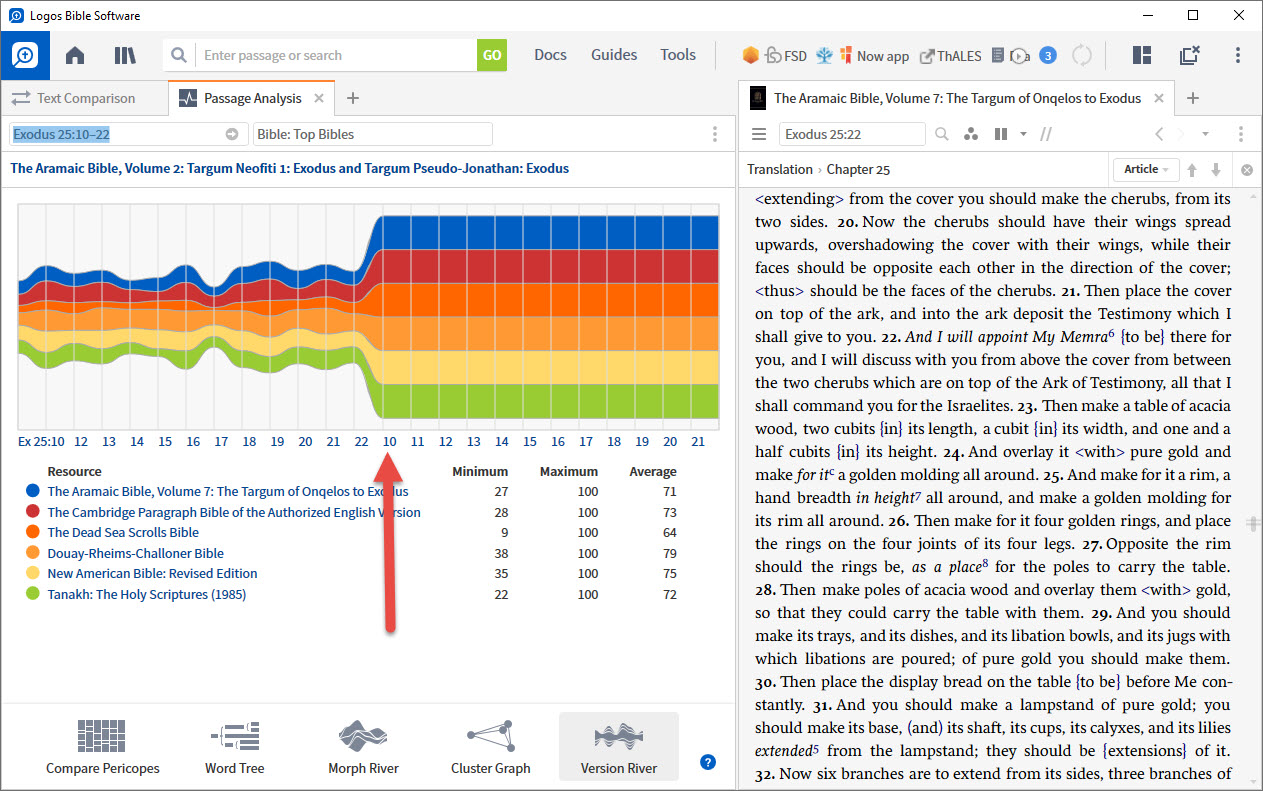
Task: Click the Aramaic Bible Volume 2 heading link
Action: click(289, 168)
